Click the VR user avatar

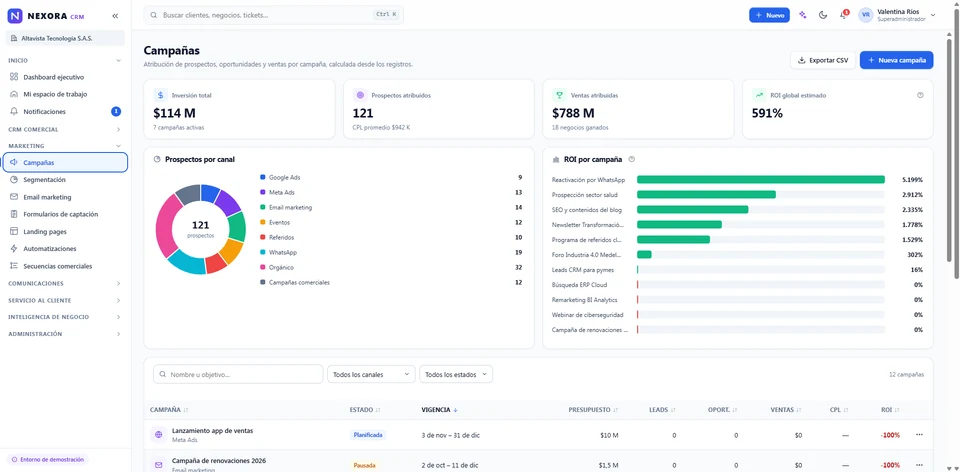pos(866,15)
